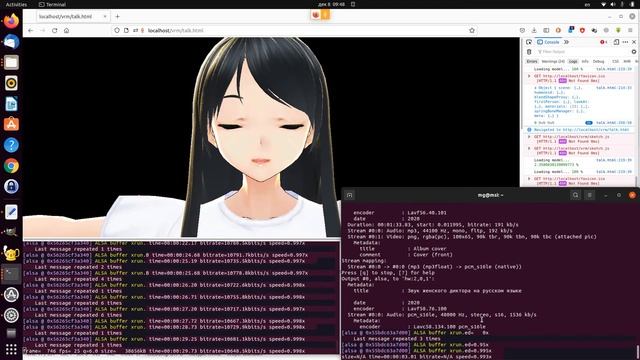Image resolution: width=640 pixels, height=360 pixels.
Task: Open a new Firefox tab
Action: click(x=118, y=16)
